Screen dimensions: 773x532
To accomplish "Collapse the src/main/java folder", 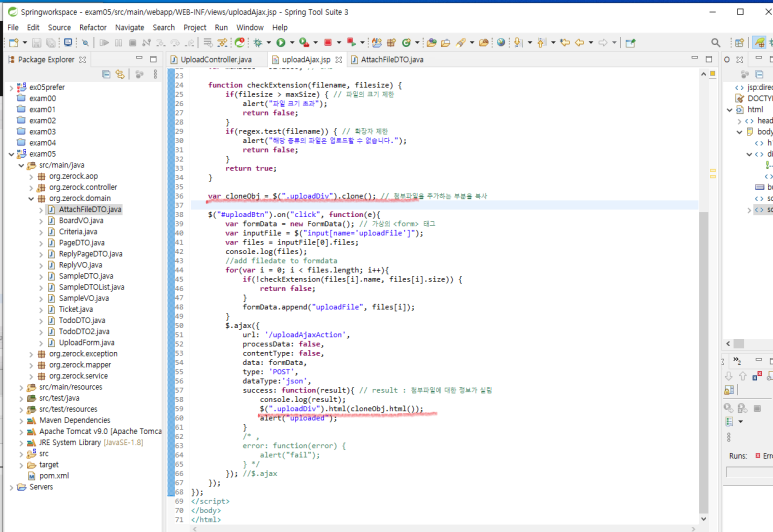I will (x=21, y=166).
